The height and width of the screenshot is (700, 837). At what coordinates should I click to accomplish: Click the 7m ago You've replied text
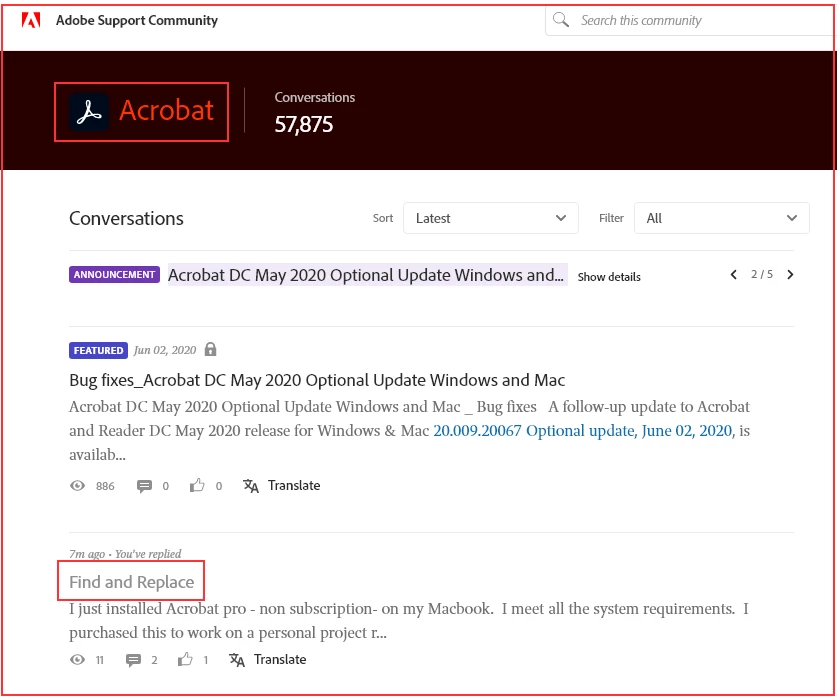coord(125,554)
